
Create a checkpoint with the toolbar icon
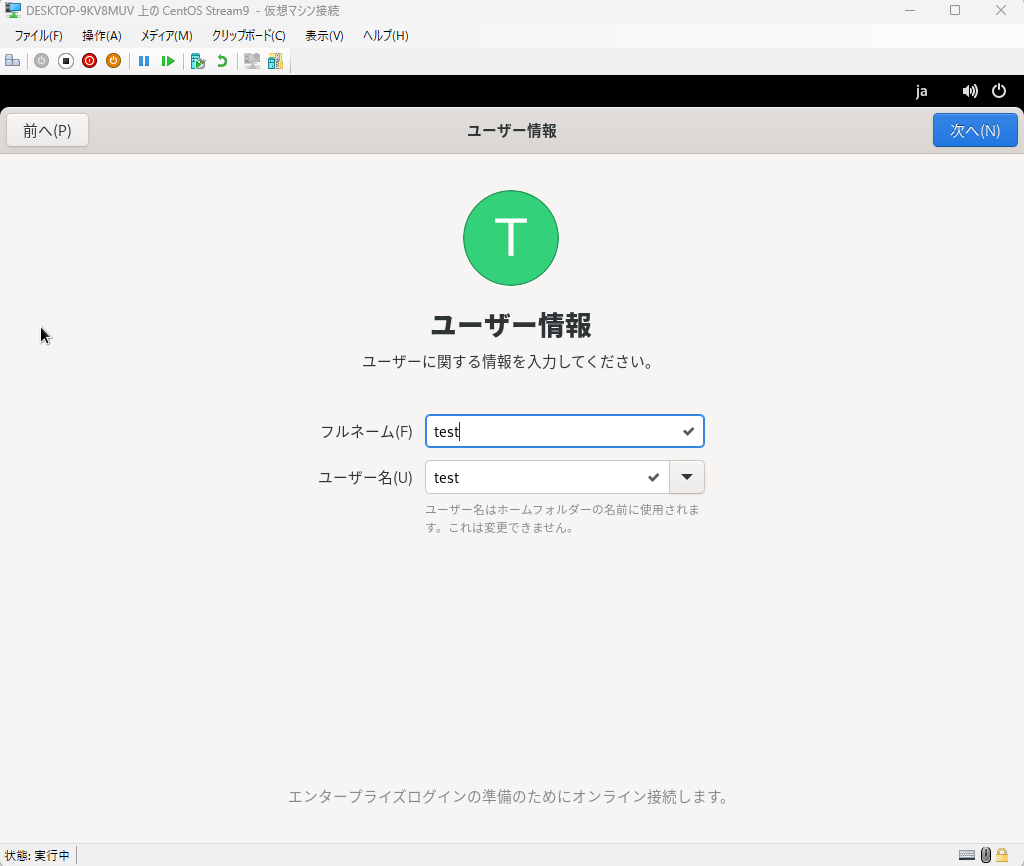198,61
